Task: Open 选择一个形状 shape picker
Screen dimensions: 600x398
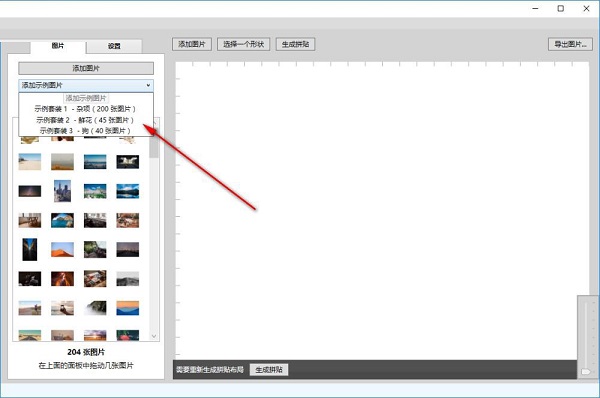Action: pyautogui.click(x=243, y=44)
